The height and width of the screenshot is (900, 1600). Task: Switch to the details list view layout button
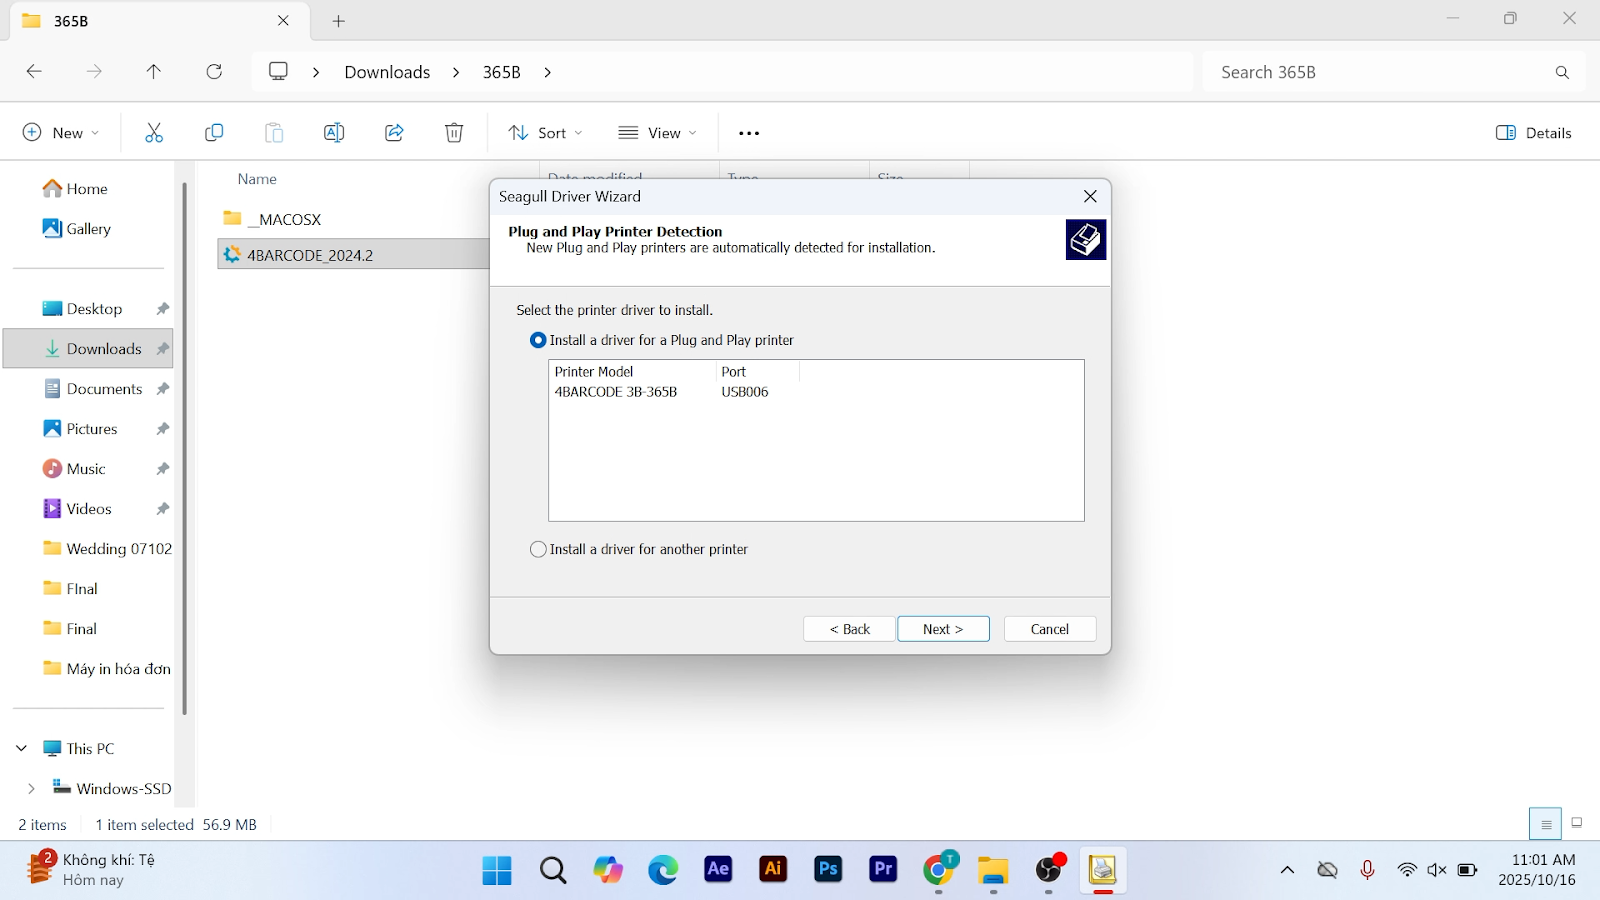[x=1546, y=824]
